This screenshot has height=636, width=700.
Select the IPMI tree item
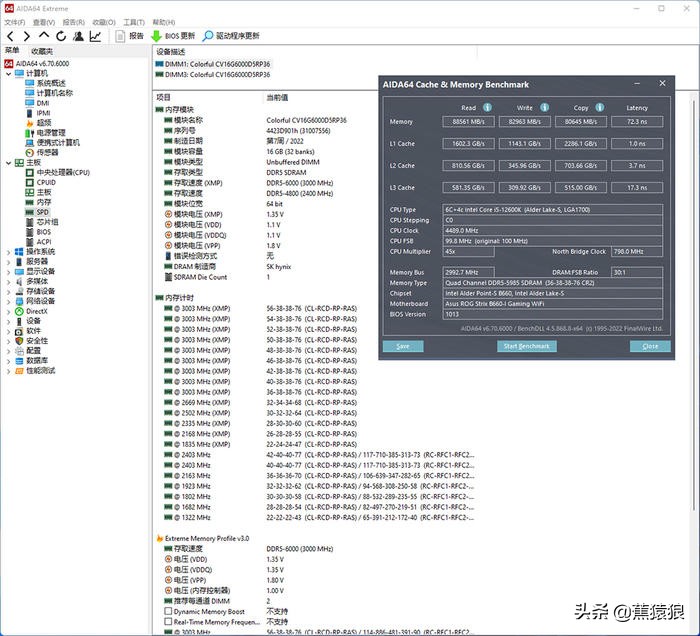point(43,113)
